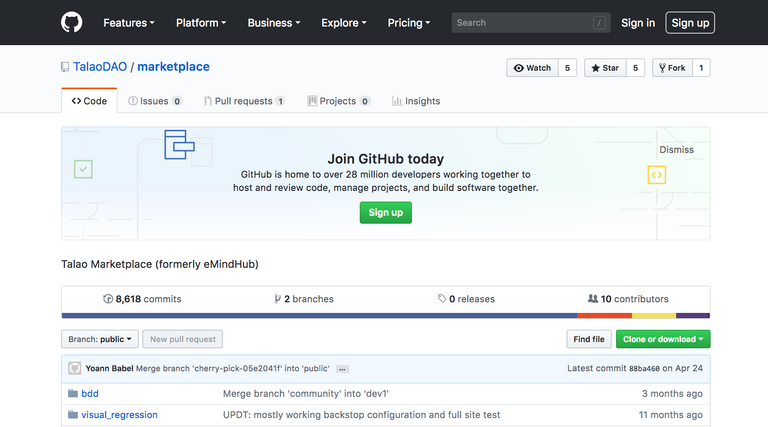Viewport: 768px width, 427px height.
Task: Open Yoann Babel author link
Action: point(109,368)
